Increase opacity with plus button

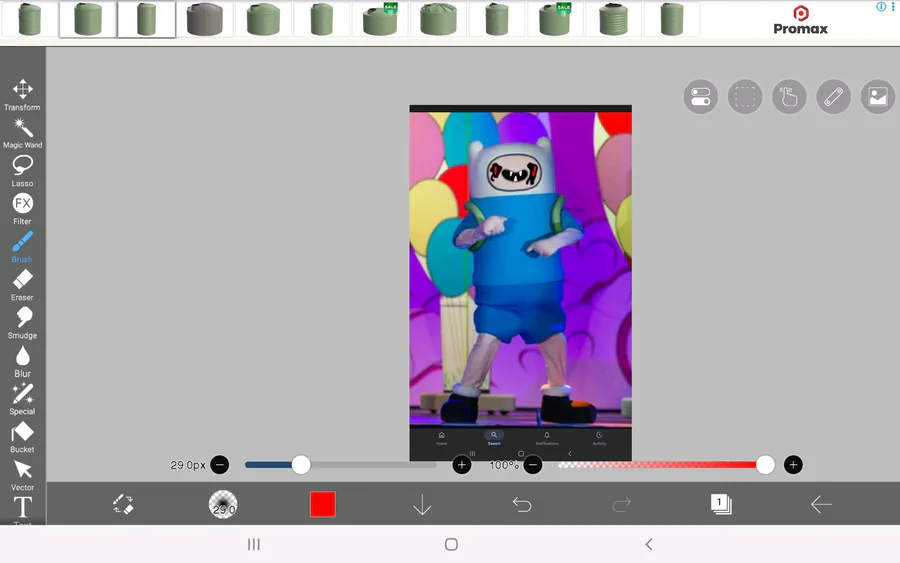793,464
